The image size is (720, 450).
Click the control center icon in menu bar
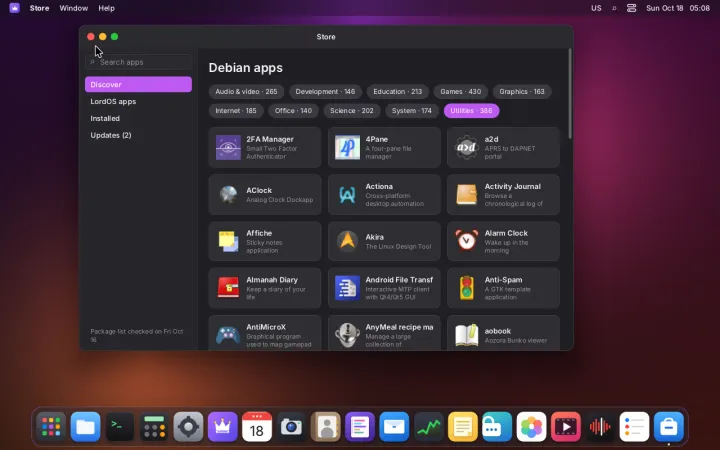(x=631, y=8)
